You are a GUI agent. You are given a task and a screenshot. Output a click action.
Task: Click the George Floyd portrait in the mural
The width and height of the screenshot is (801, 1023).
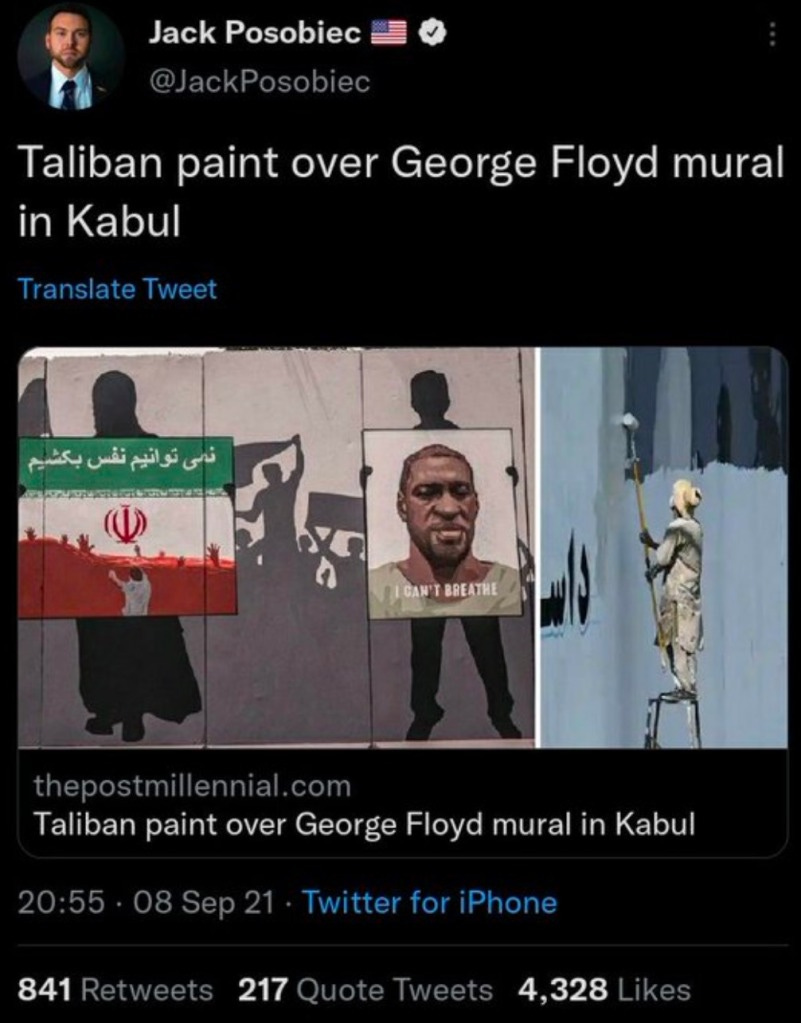(x=443, y=524)
